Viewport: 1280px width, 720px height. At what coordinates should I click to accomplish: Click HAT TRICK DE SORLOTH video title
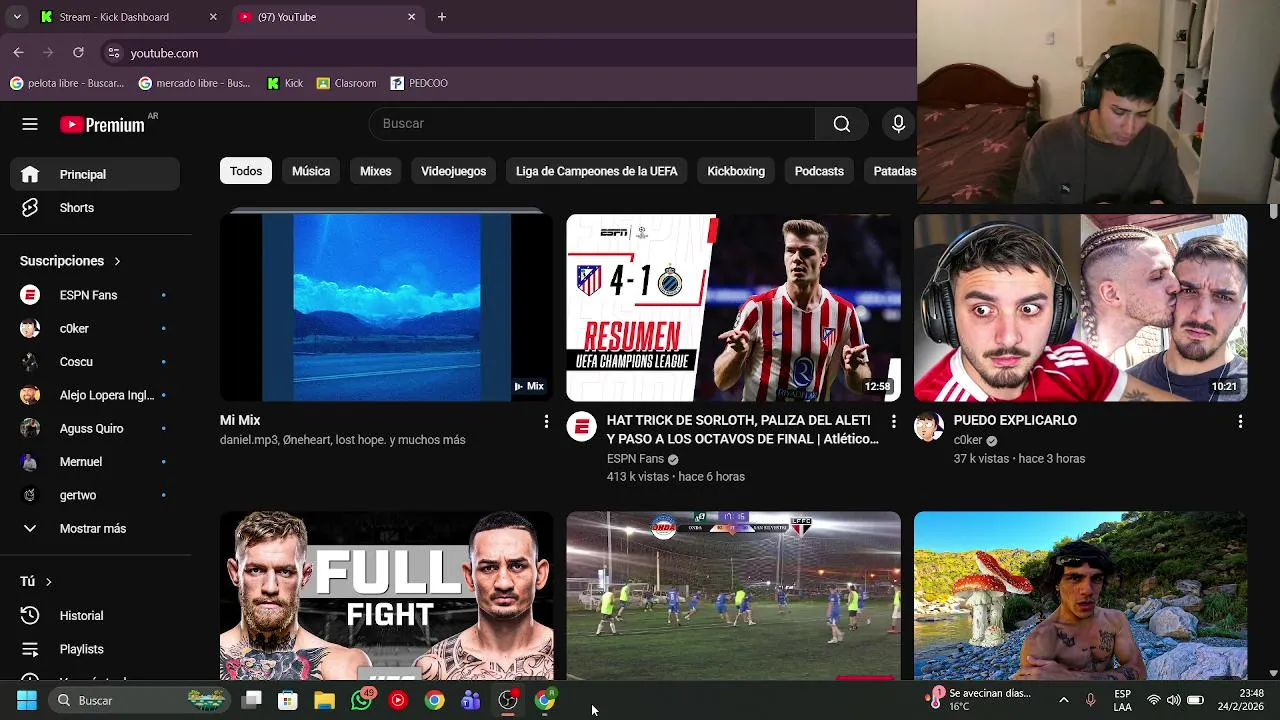742,430
